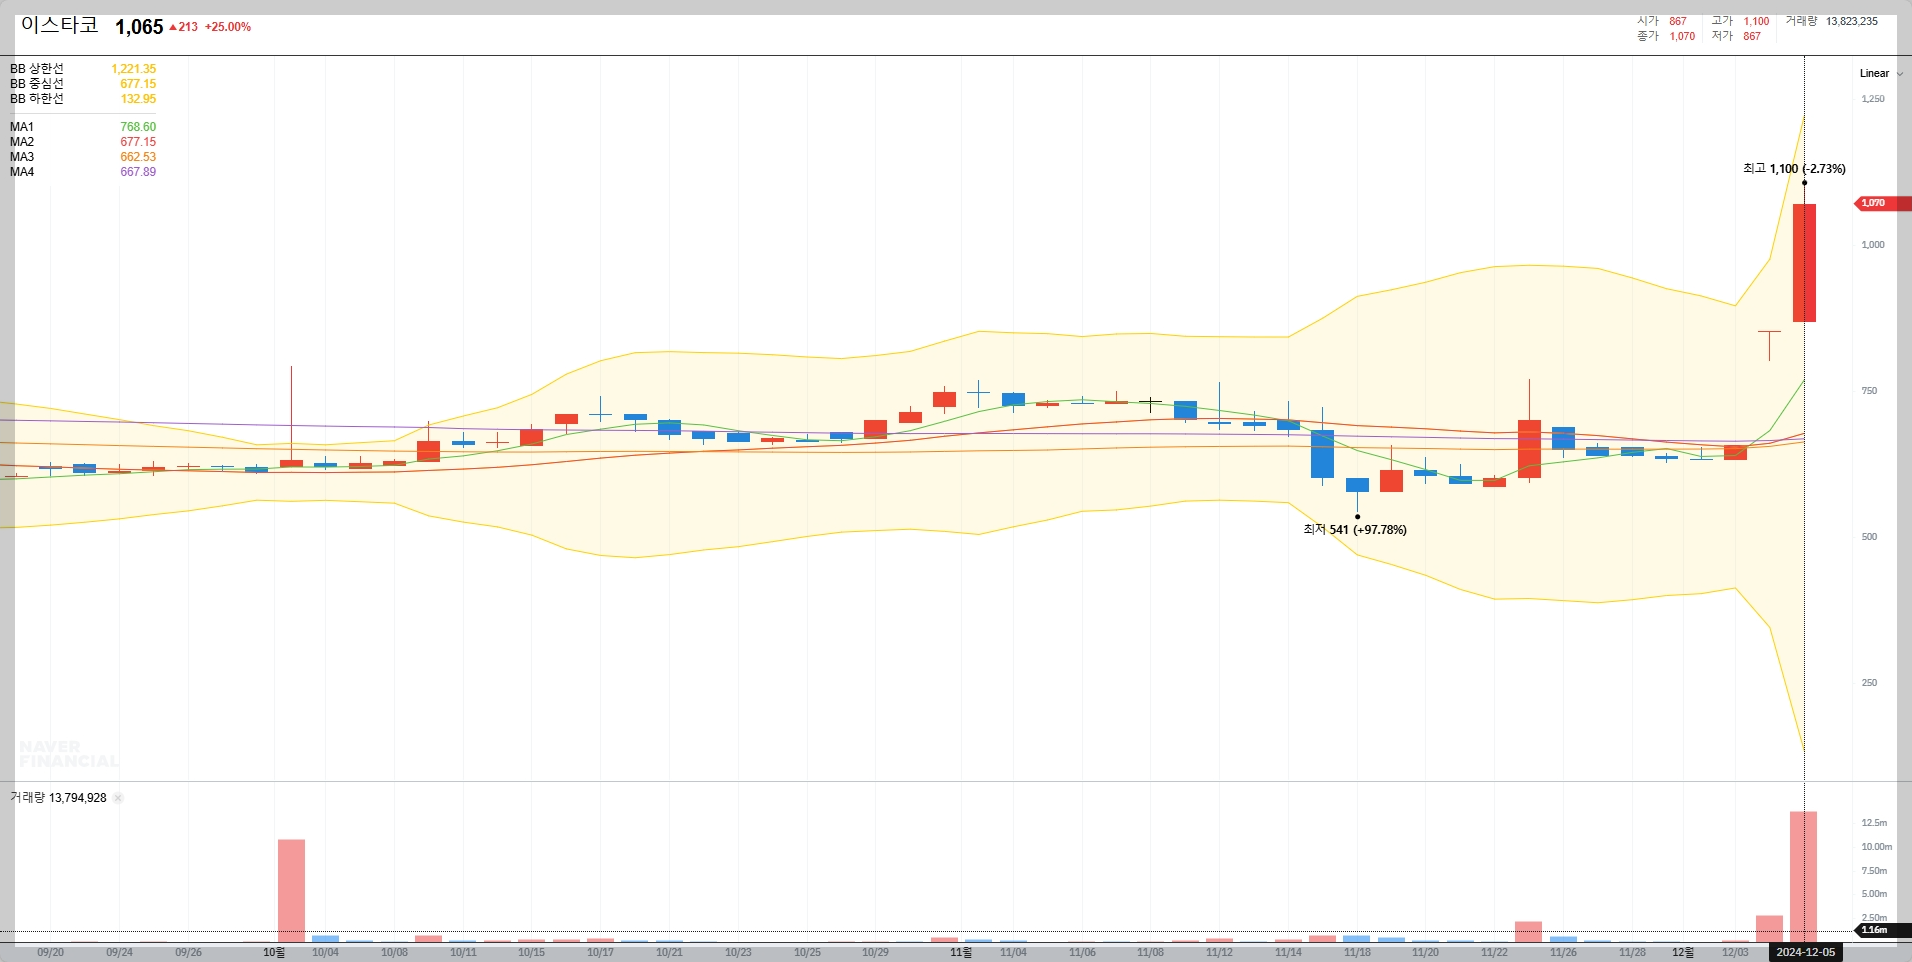The height and width of the screenshot is (962, 1912).
Task: Click the 500 price axis label
Action: (x=1869, y=537)
